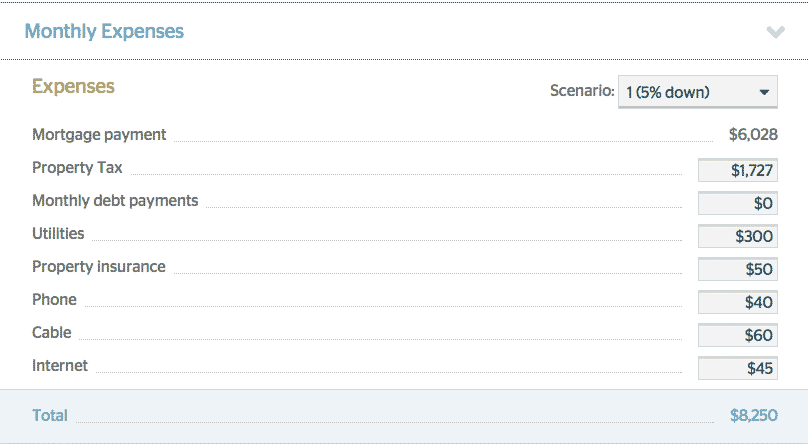Change the Property insurance value field
Screen dimensions: 808x444
click(x=737, y=269)
